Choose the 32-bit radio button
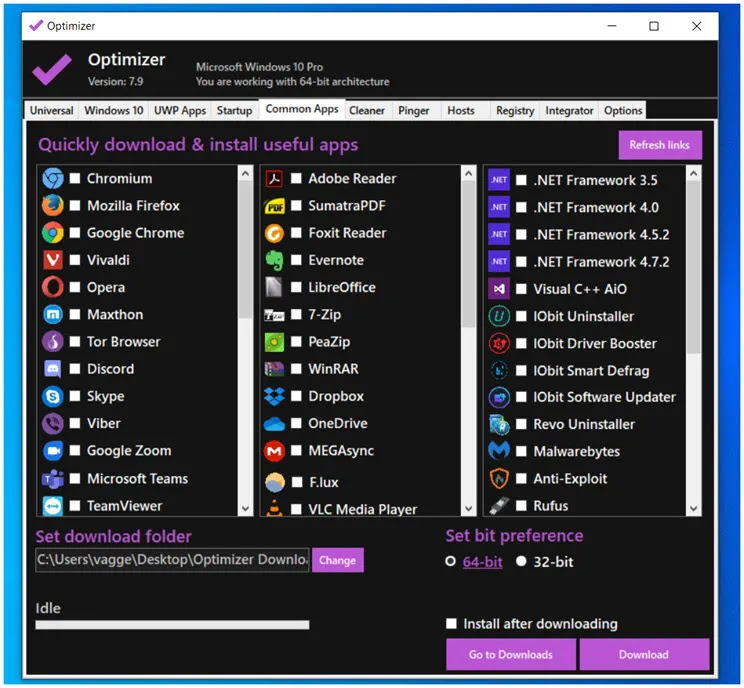 [521, 561]
